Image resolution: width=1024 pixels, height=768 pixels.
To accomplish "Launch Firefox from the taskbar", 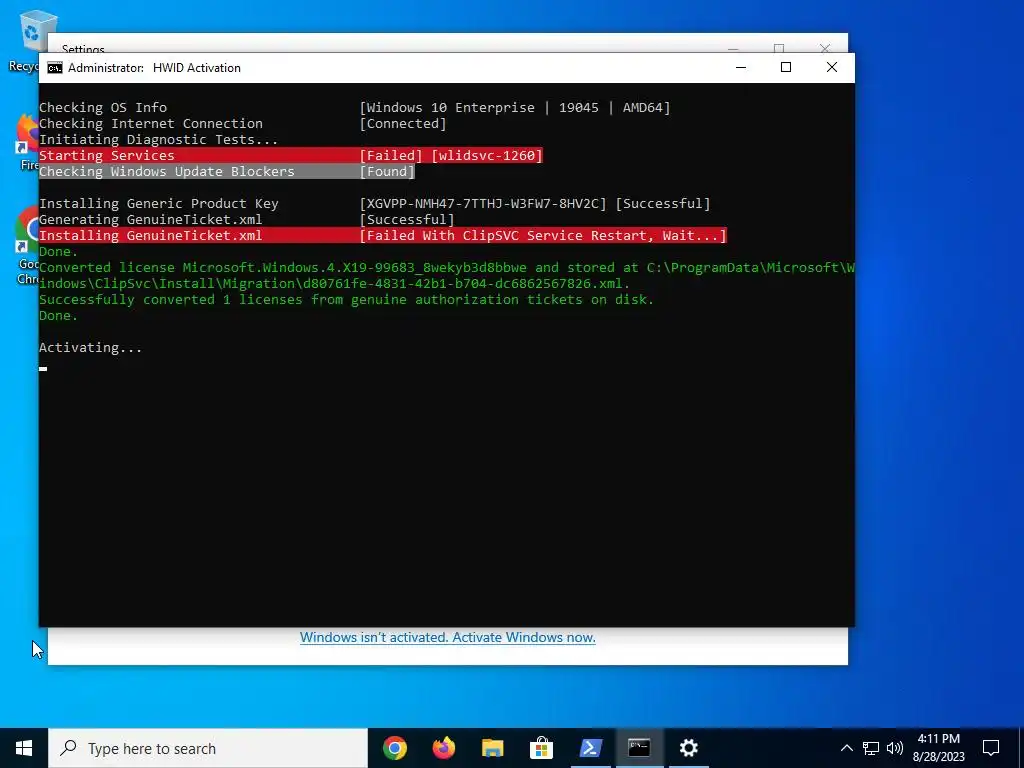I will point(443,748).
